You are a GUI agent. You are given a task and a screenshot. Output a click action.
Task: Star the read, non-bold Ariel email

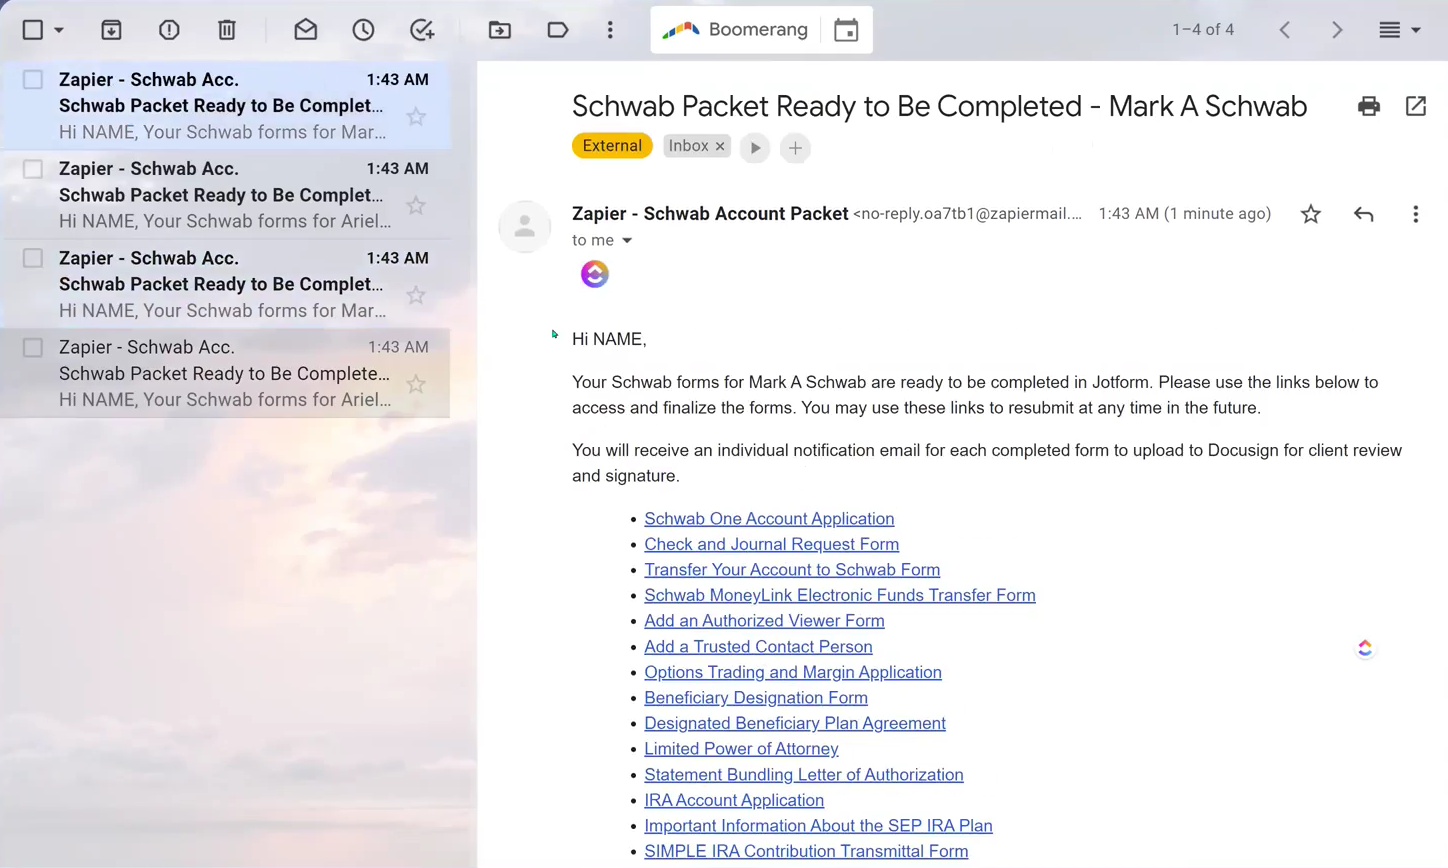pyautogui.click(x=416, y=385)
